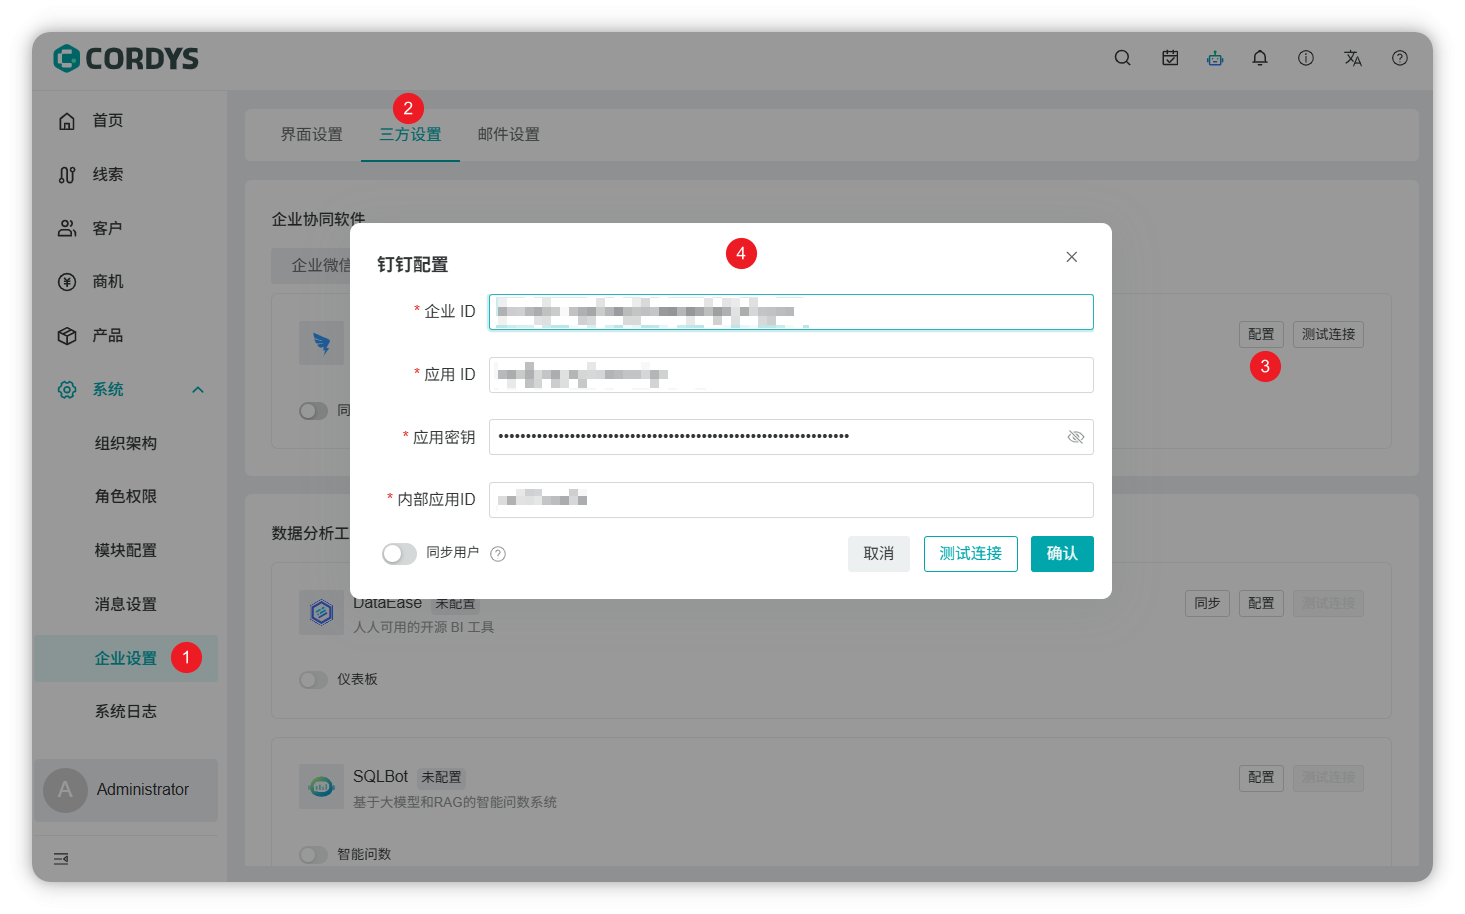Image resolution: width=1465 pixels, height=914 pixels.
Task: Toggle the 智能问数 switch
Action: [x=313, y=855]
